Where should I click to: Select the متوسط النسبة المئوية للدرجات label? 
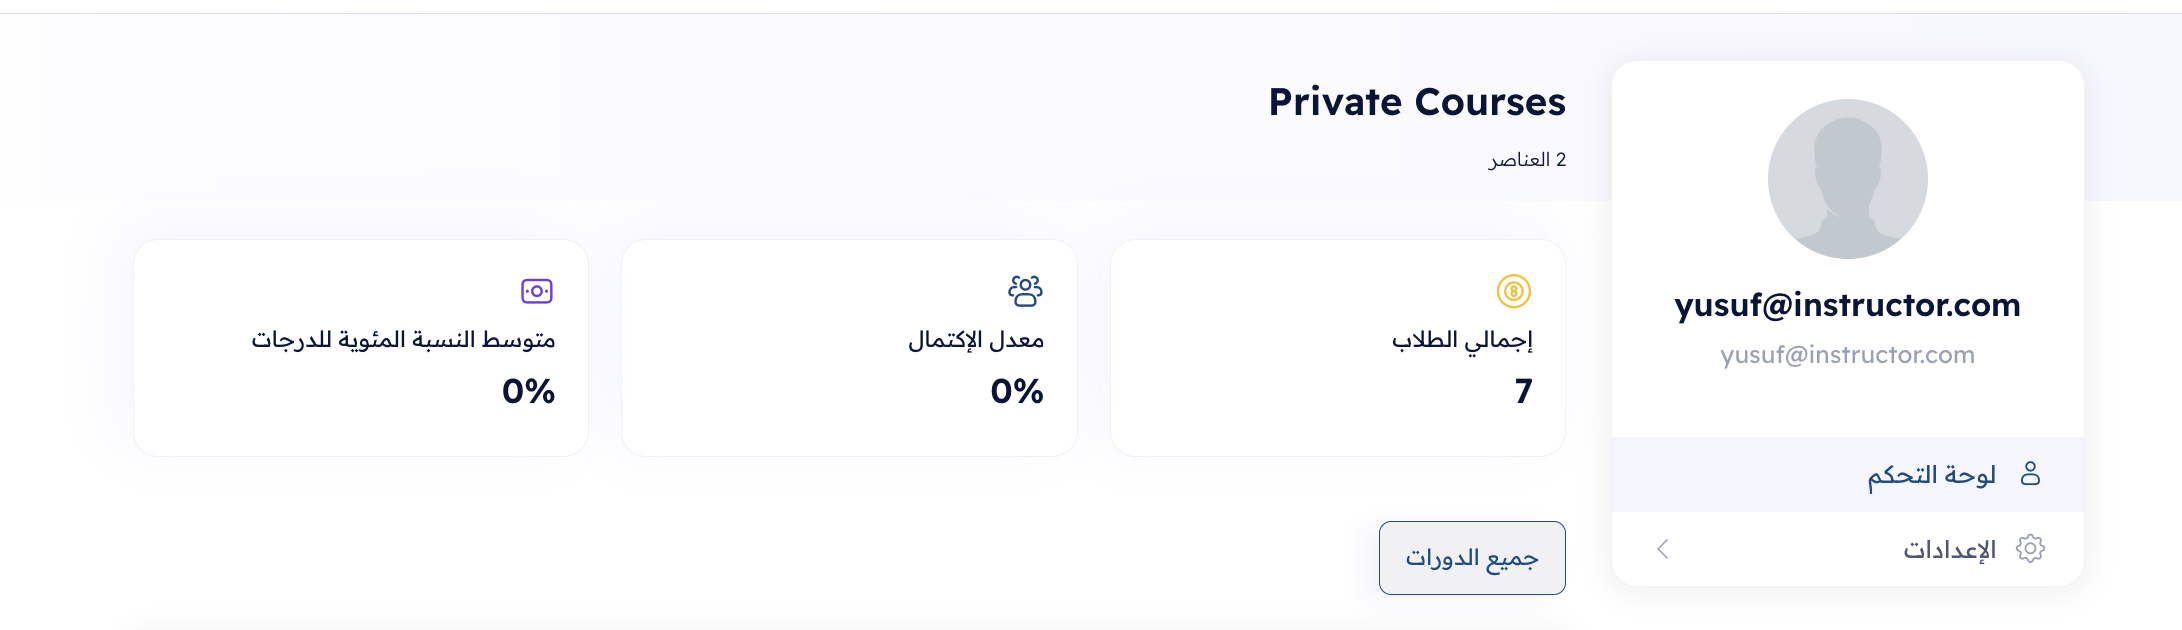coord(403,340)
